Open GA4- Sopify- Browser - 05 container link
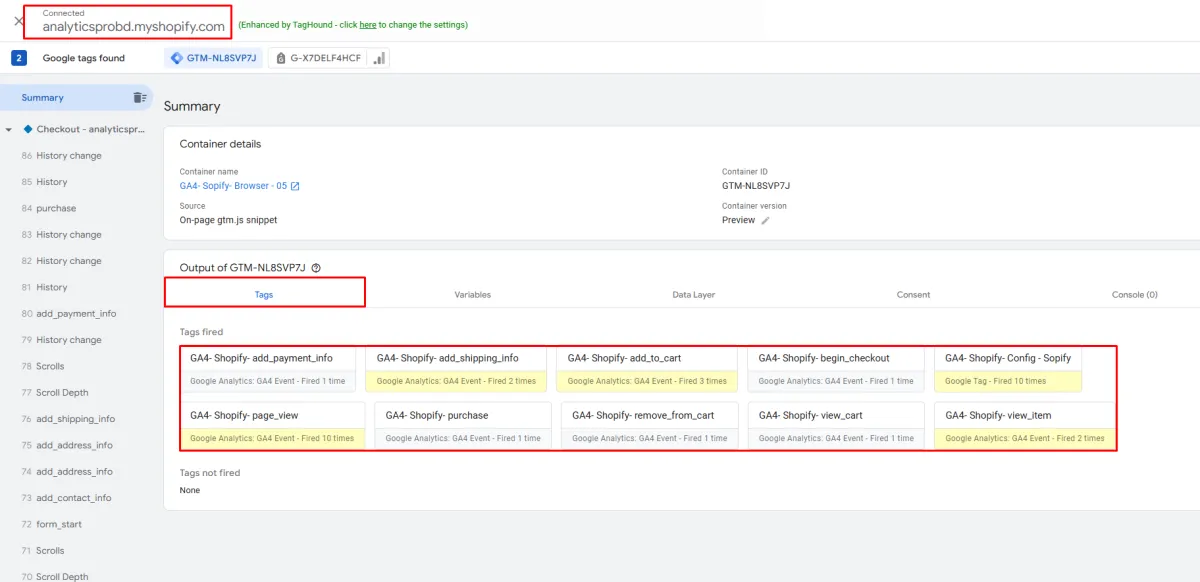 [233, 186]
